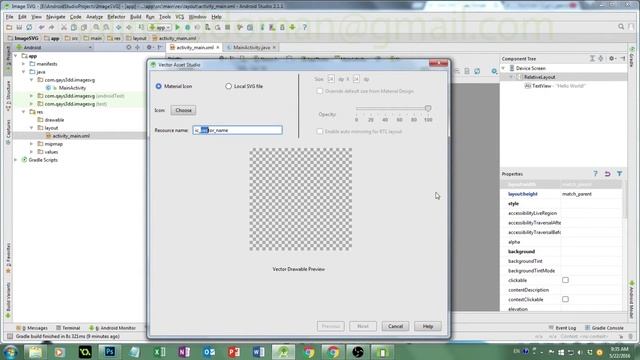Toggle Override default size checkbox
Screen dimensions: 640x360
[x=320, y=91]
